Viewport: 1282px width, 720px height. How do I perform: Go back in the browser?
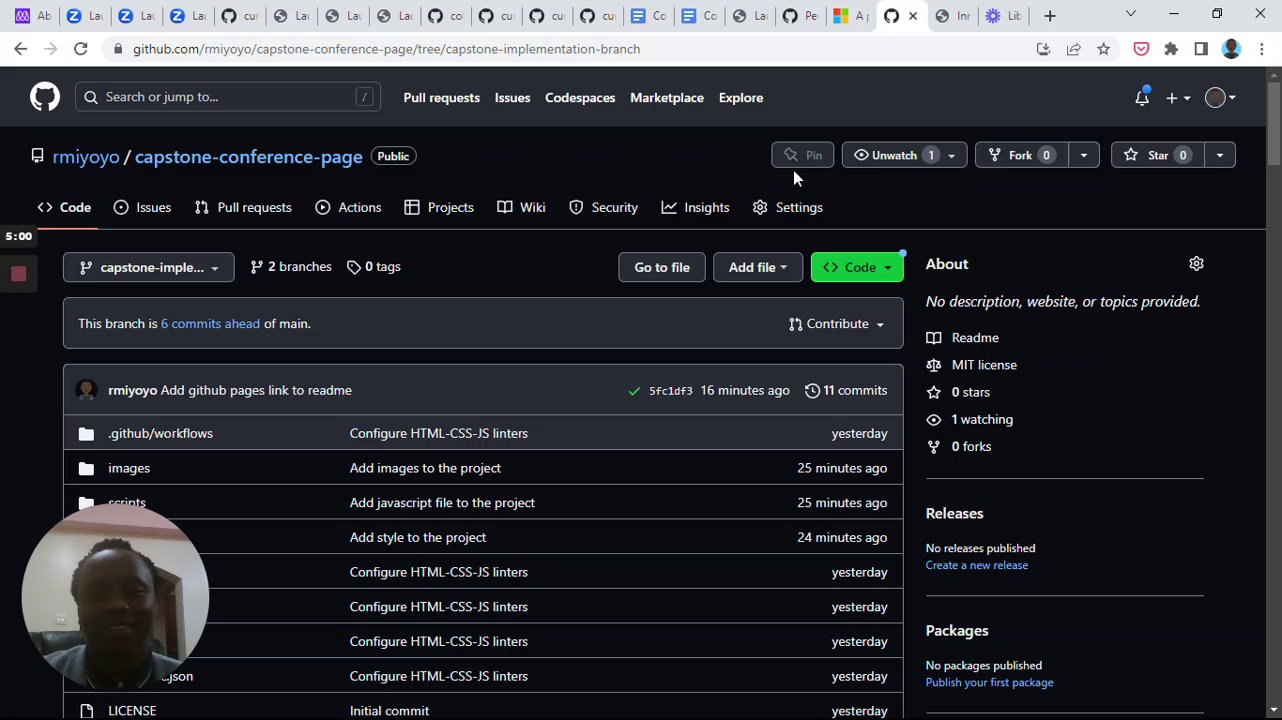click(x=21, y=49)
